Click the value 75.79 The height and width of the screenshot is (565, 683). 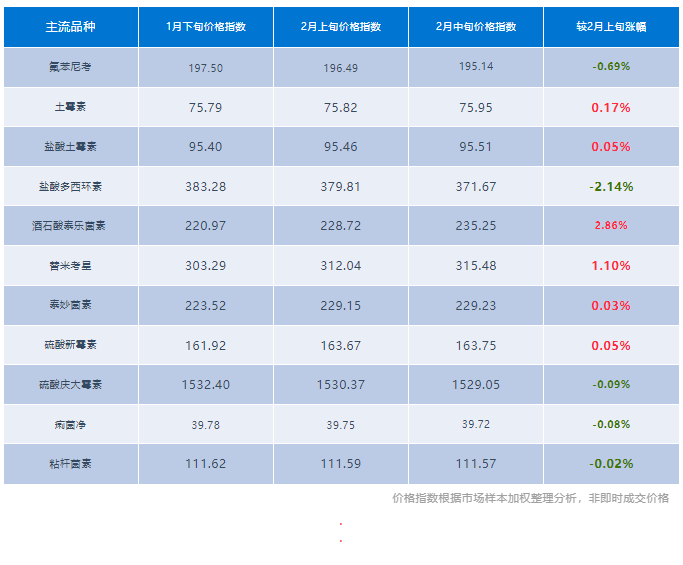coord(206,108)
